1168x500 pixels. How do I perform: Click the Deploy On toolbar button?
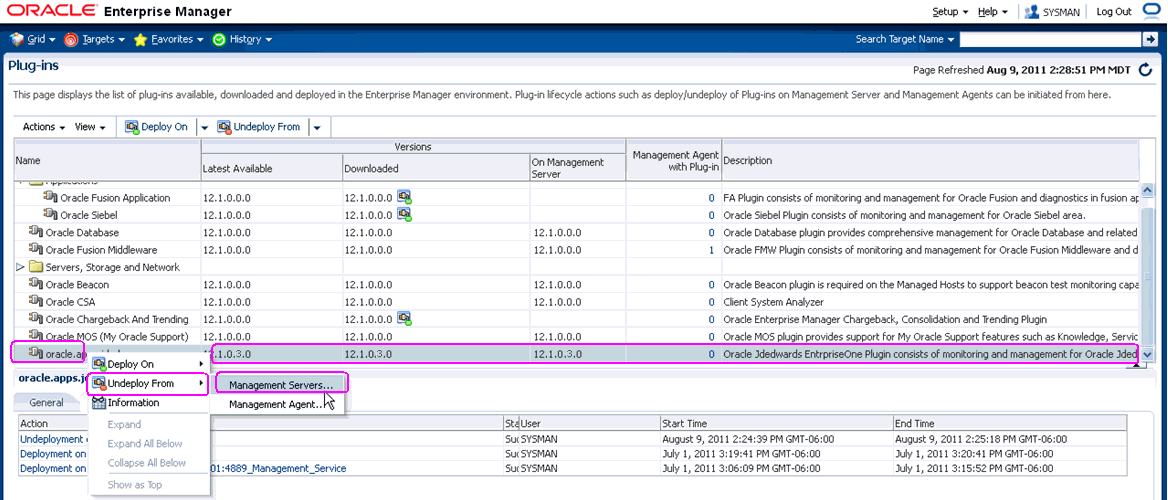click(156, 127)
